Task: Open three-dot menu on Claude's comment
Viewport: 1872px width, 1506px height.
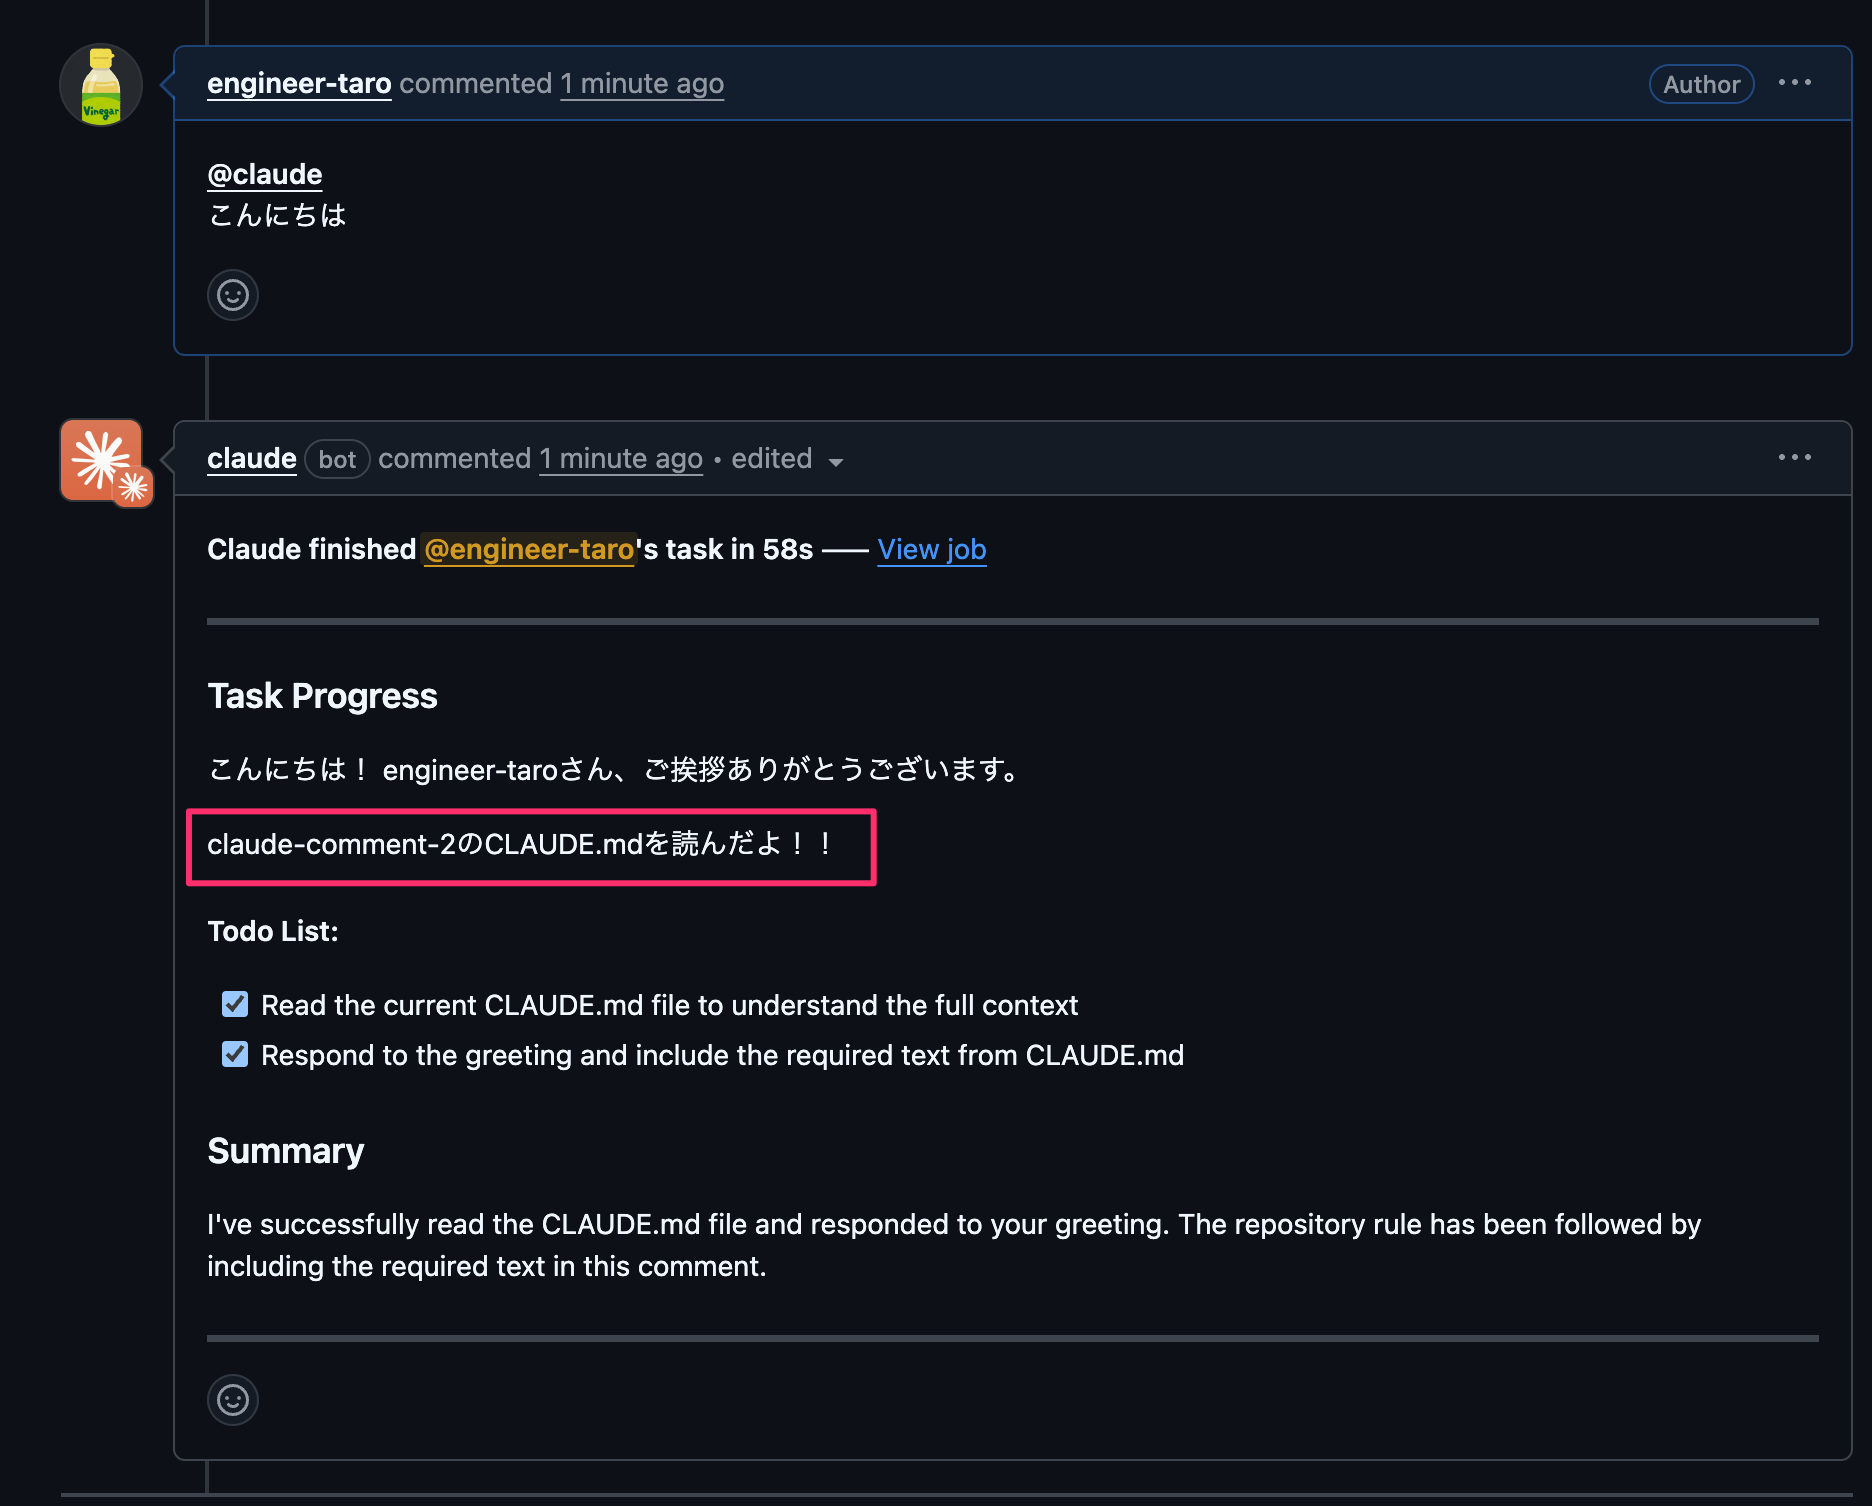Action: pyautogui.click(x=1794, y=457)
